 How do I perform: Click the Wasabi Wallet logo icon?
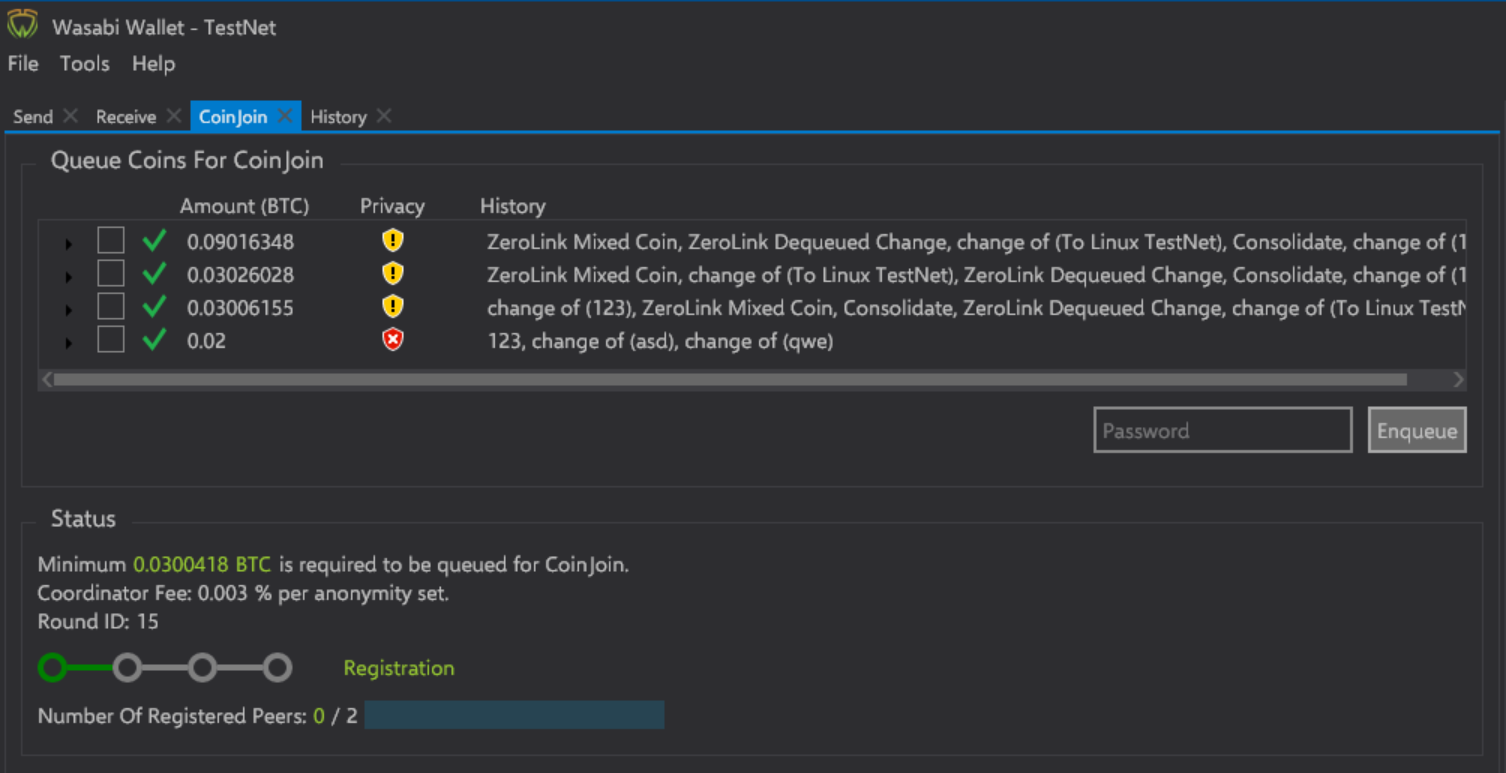(22, 25)
